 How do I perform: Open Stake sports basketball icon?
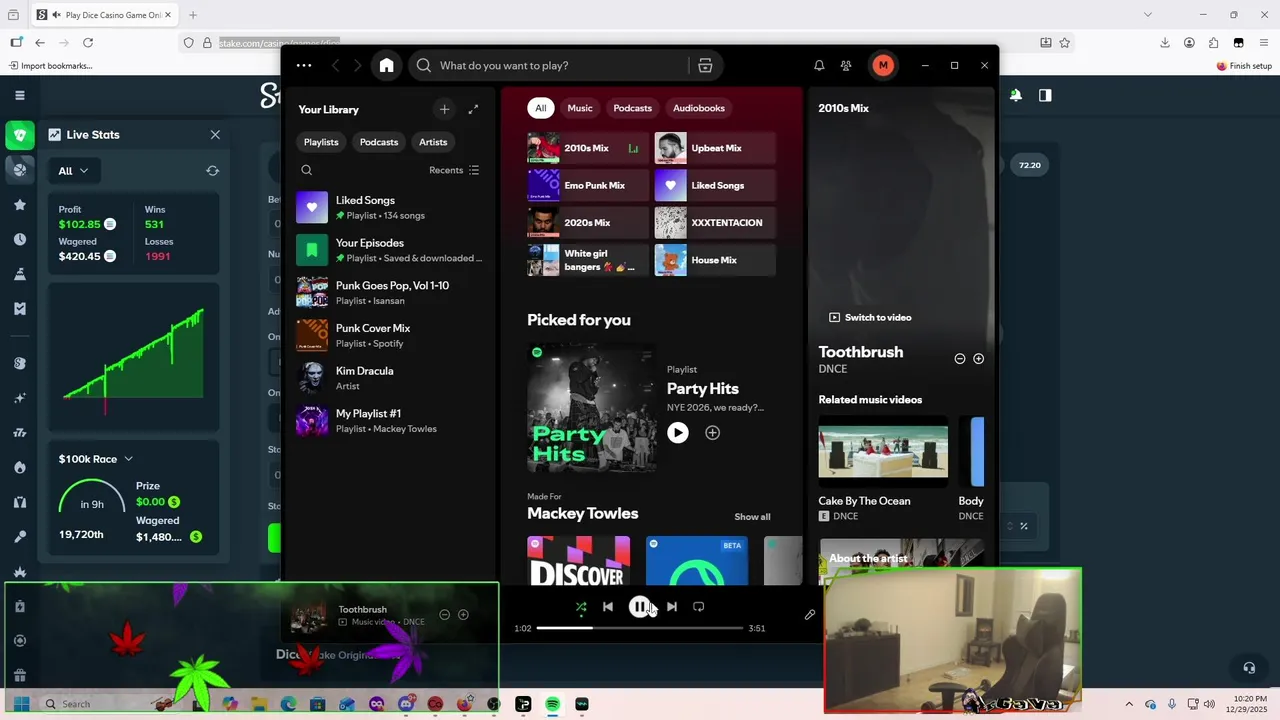pyautogui.click(x=20, y=169)
